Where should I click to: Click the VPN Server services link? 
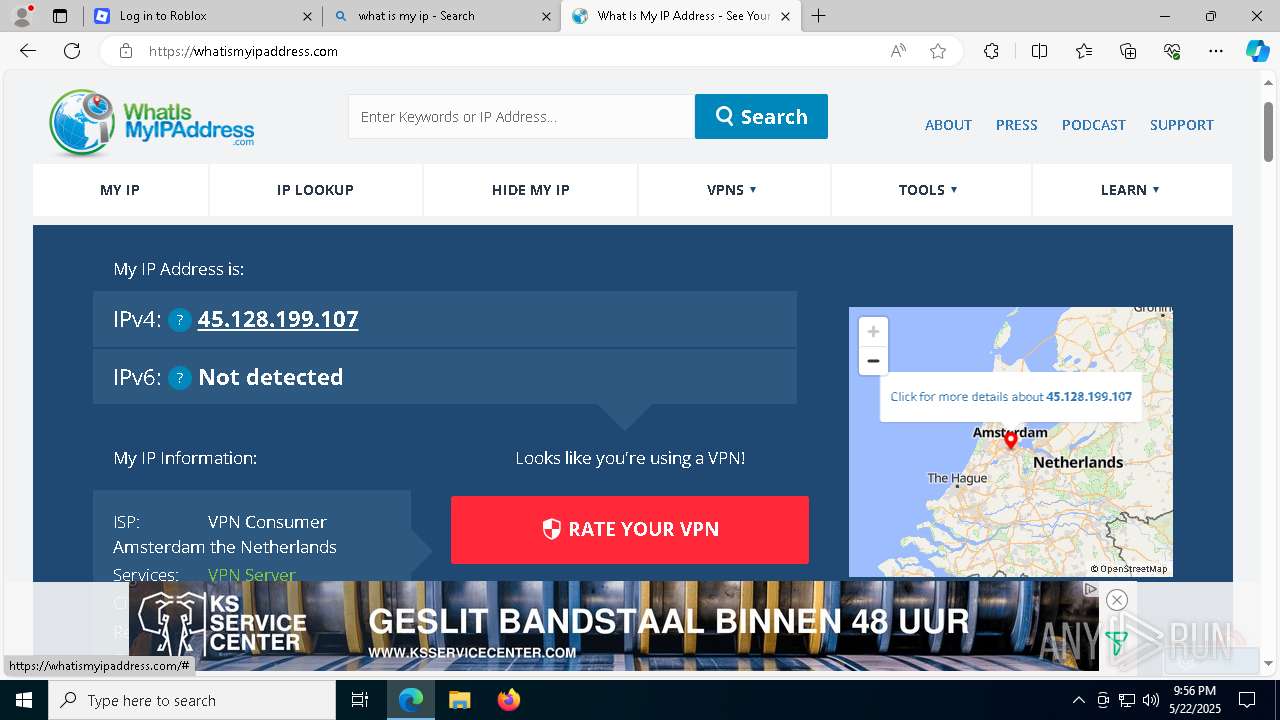tap(252, 576)
